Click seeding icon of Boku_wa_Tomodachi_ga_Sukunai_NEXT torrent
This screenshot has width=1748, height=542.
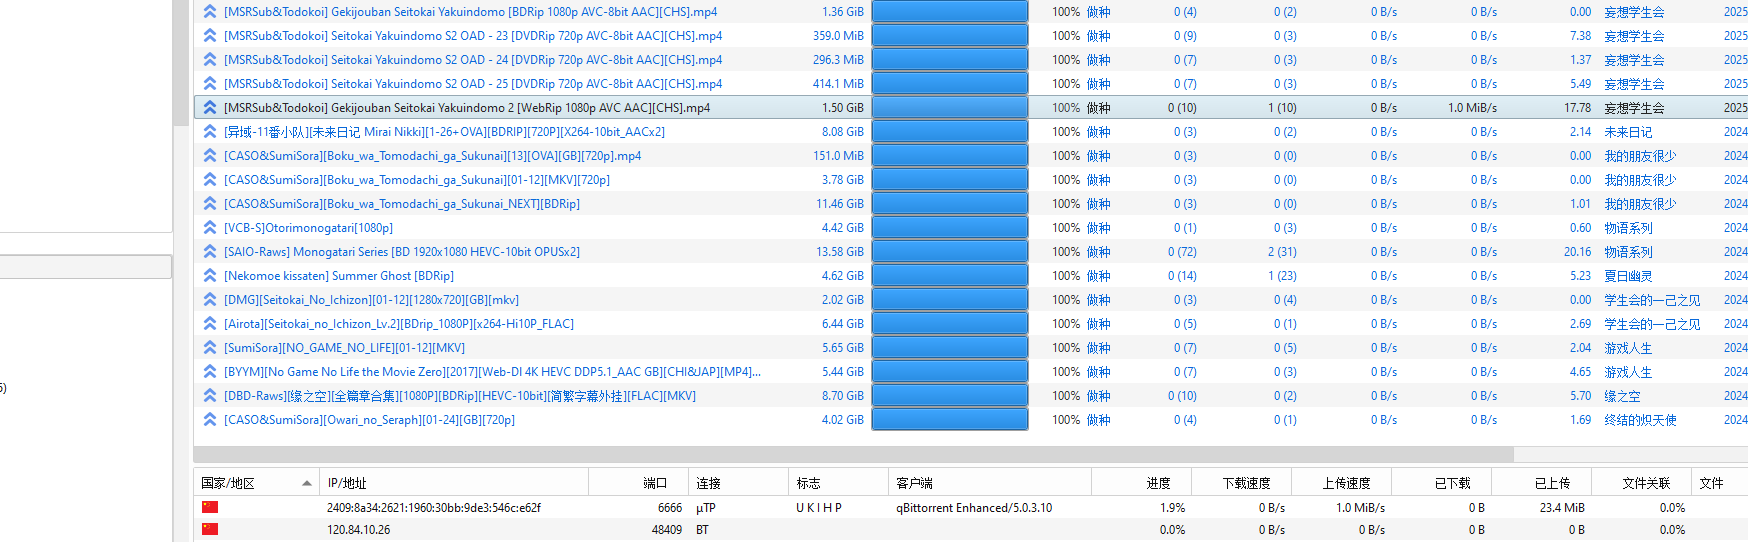point(210,204)
